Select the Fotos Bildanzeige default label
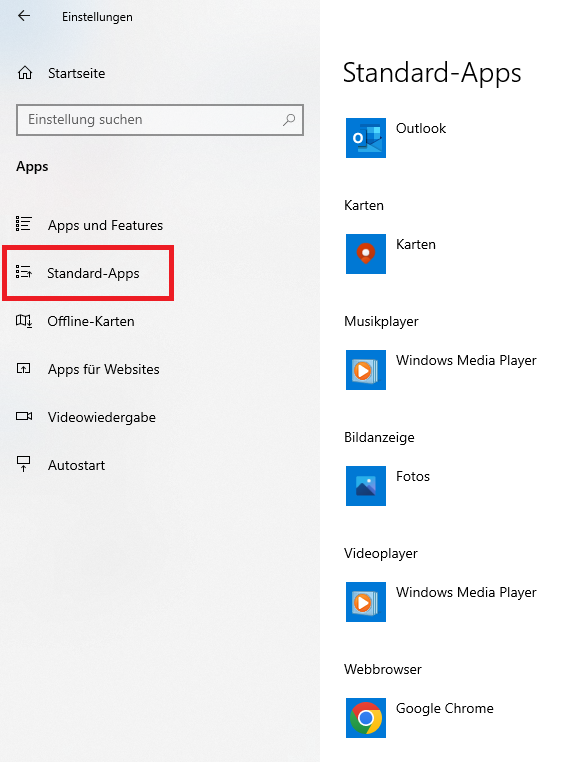586x762 pixels. pos(413,476)
